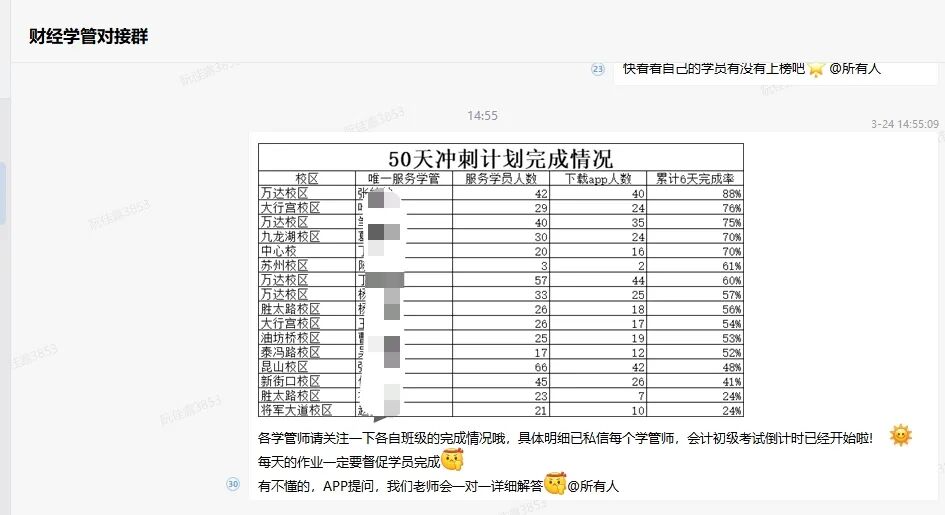Click 57 in the 服务学员人数 column
The image size is (945, 515).
tap(501, 280)
